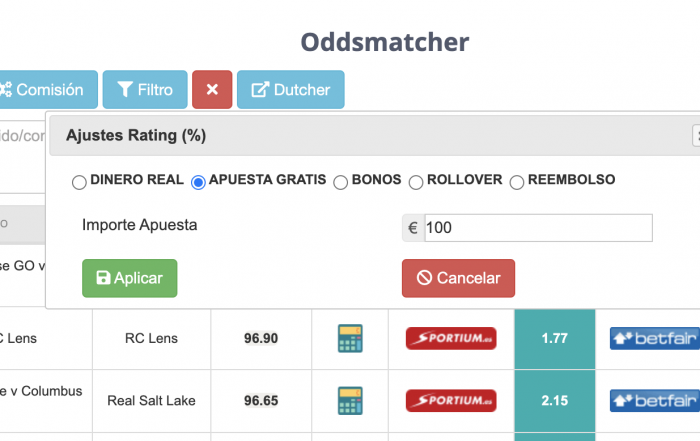Select the BONOS radio option
The width and height of the screenshot is (700, 441).
pyautogui.click(x=340, y=182)
